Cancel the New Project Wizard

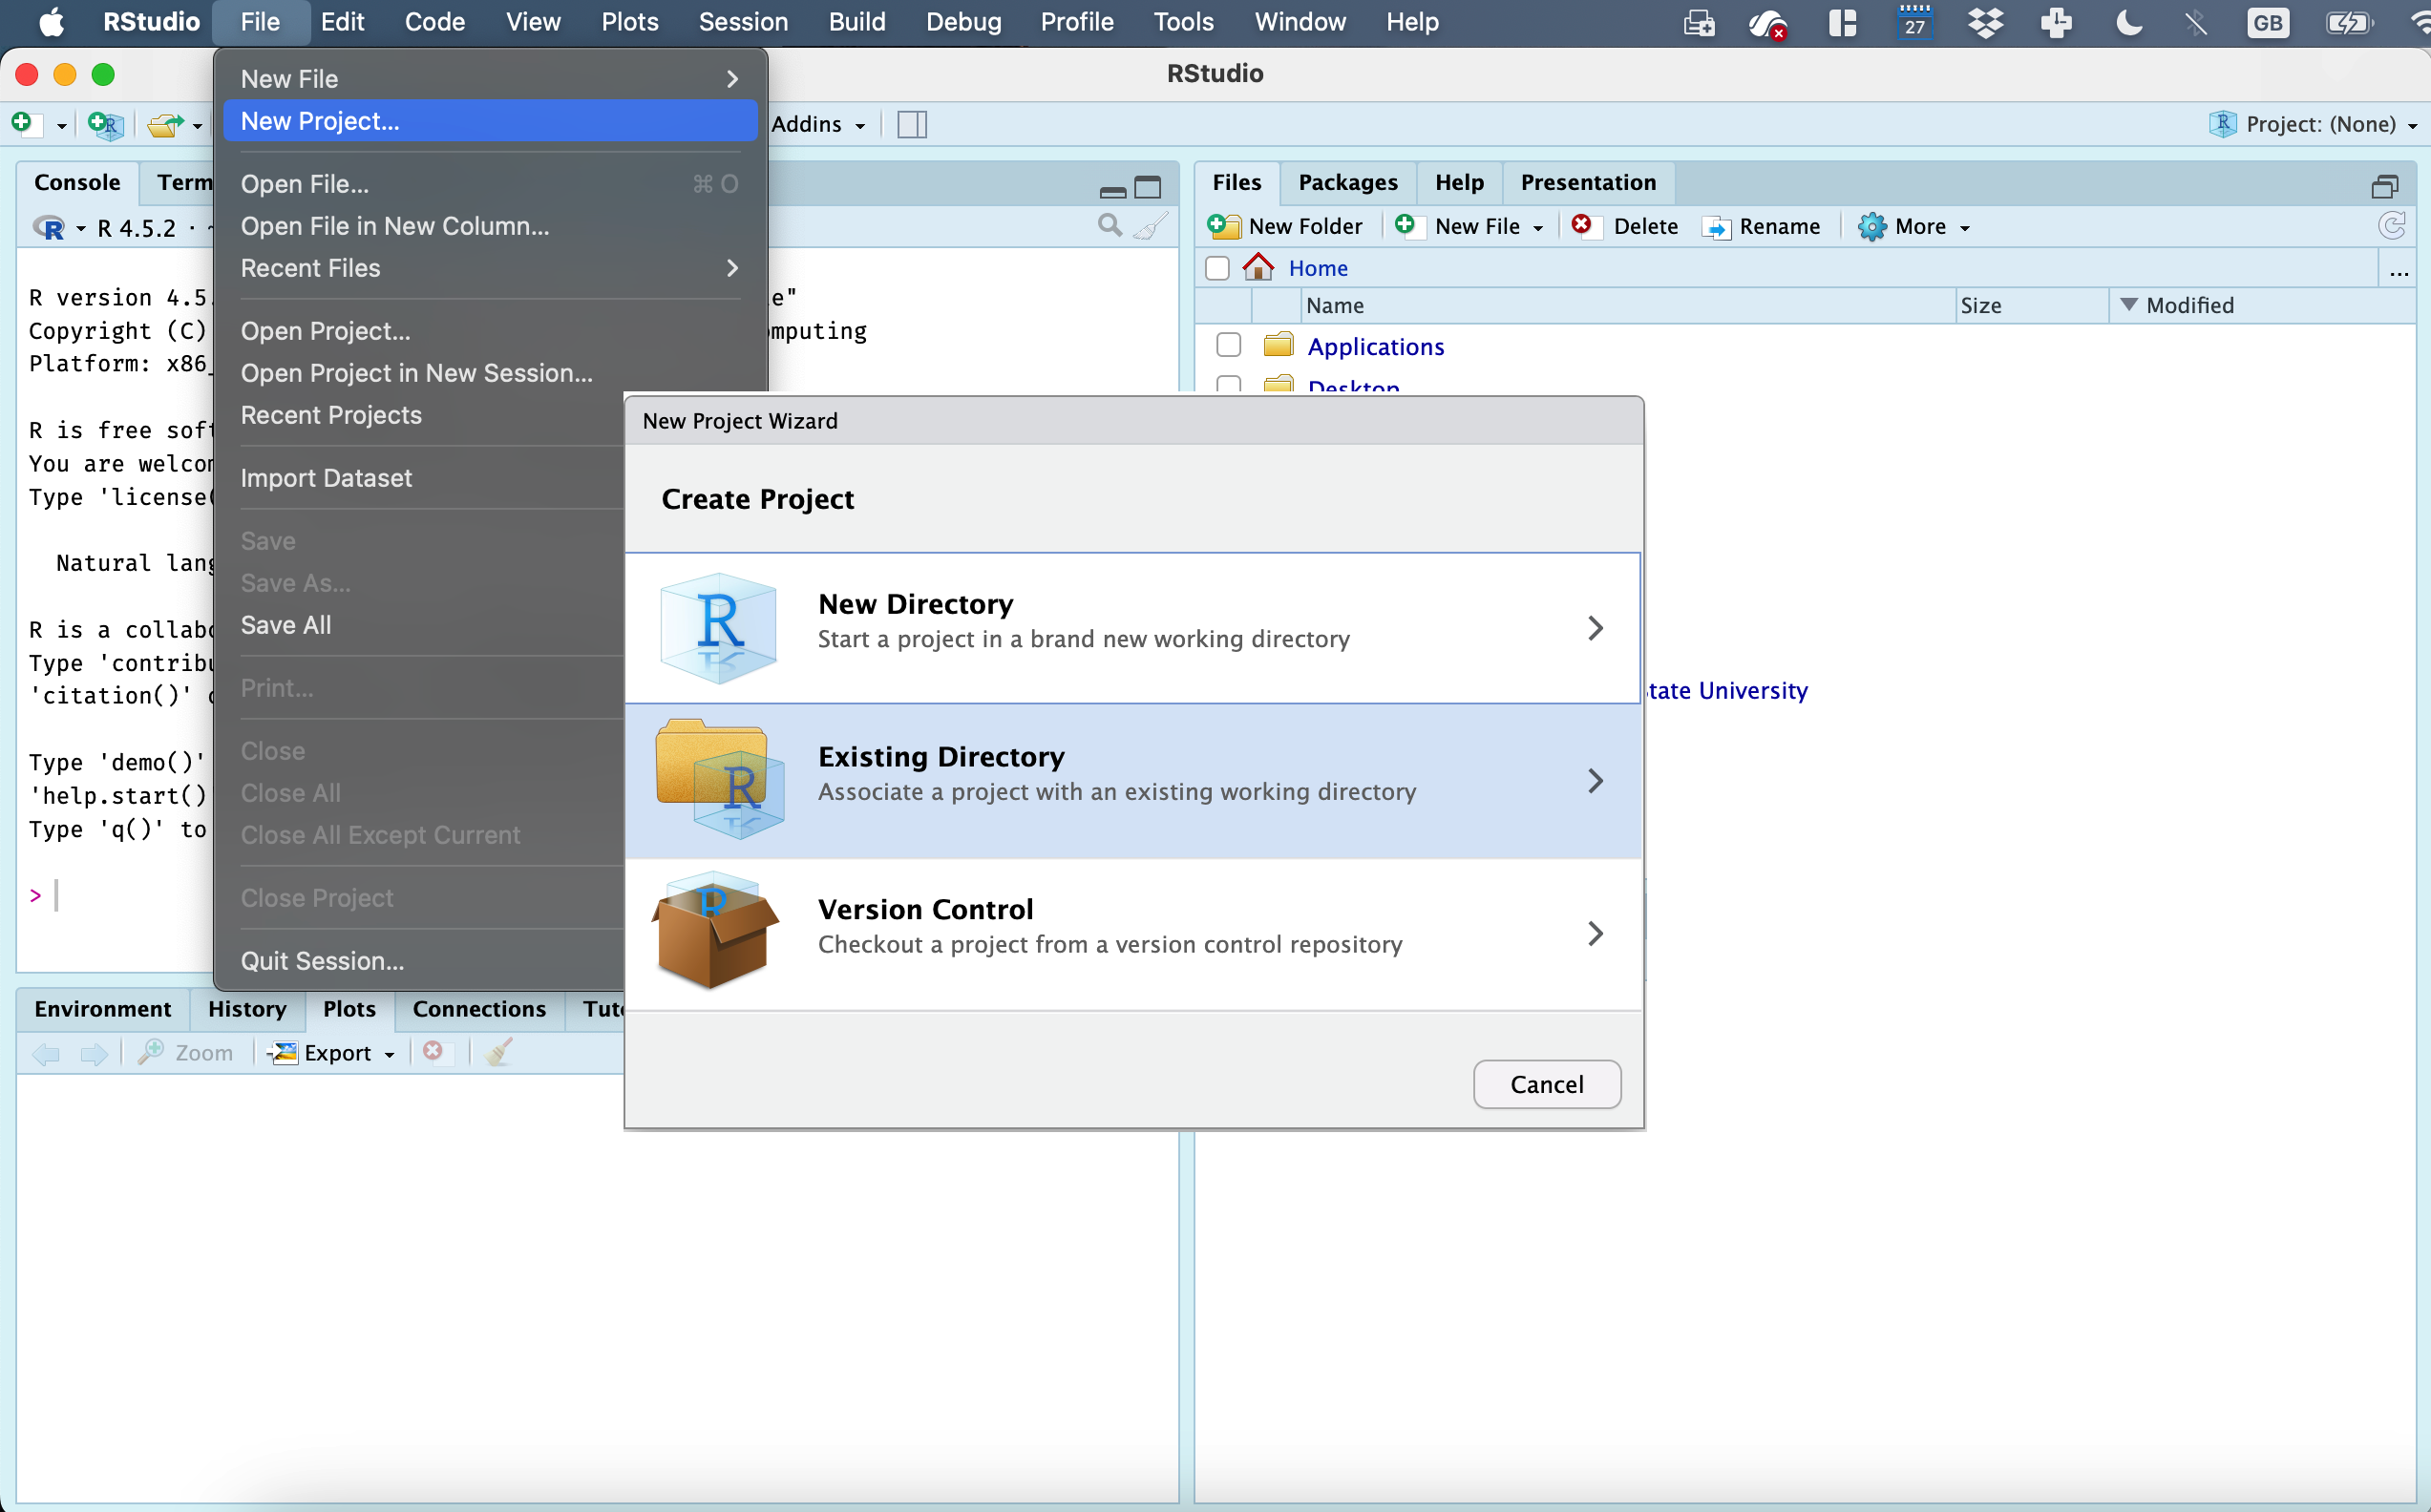(1546, 1084)
